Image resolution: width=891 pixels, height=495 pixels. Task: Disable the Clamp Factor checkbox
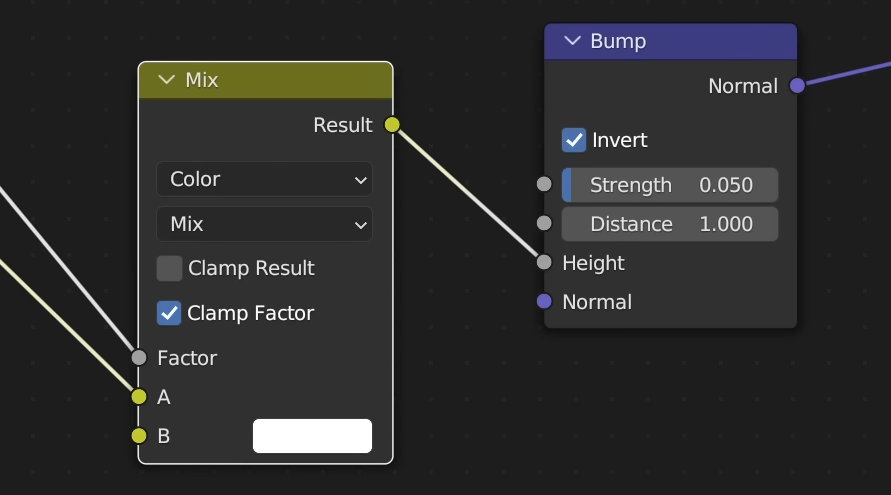coord(170,313)
